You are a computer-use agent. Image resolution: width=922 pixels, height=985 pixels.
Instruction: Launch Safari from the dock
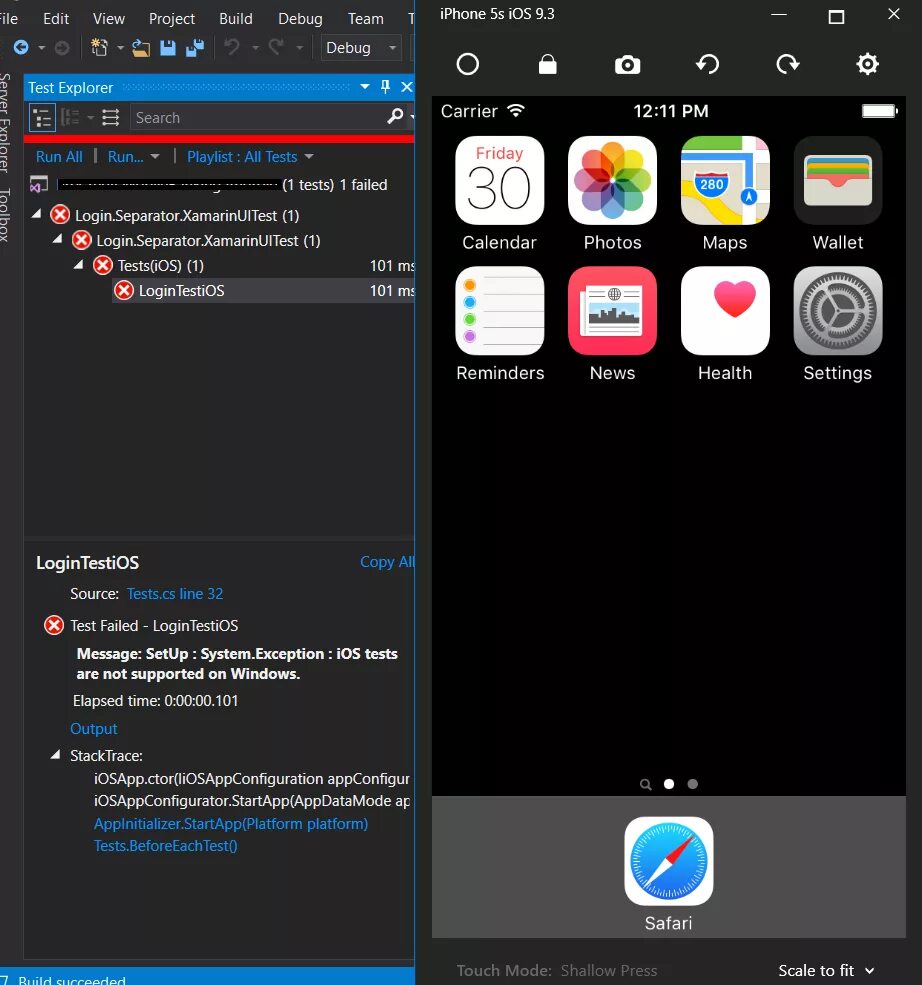pyautogui.click(x=668, y=861)
